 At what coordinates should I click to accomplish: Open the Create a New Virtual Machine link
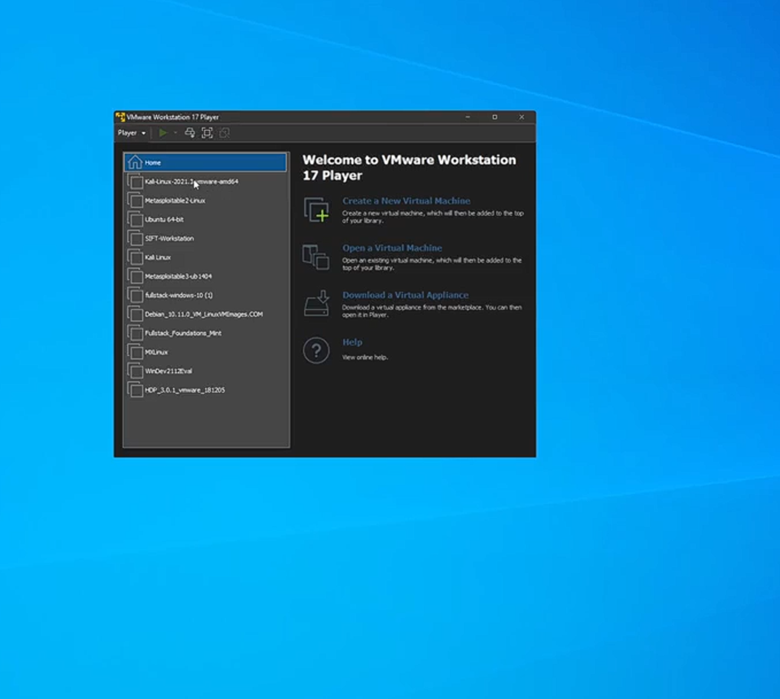[405, 201]
